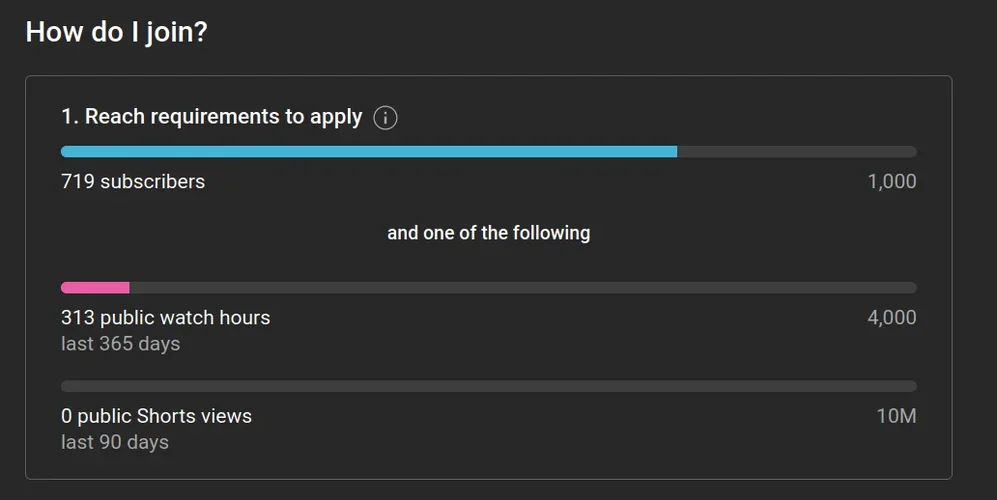Viewport: 997px width, 500px height.
Task: Click the blue filled part of subscribers bar
Action: tap(368, 152)
